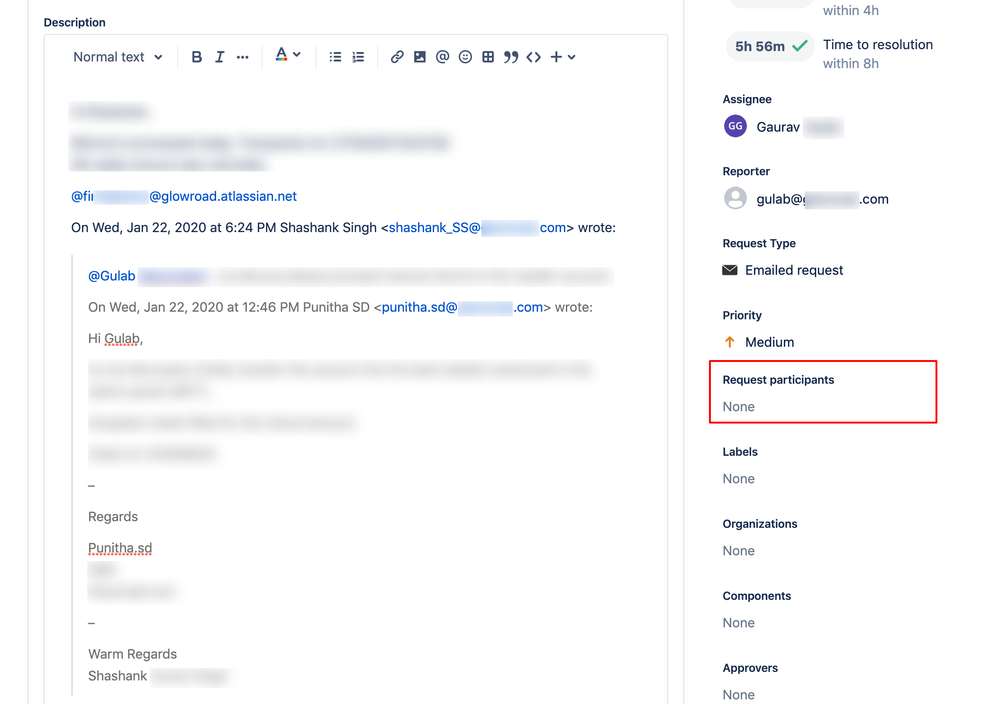Viewport: 999px width, 704px height.
Task: Open the more formatting options menu
Action: tap(242, 57)
